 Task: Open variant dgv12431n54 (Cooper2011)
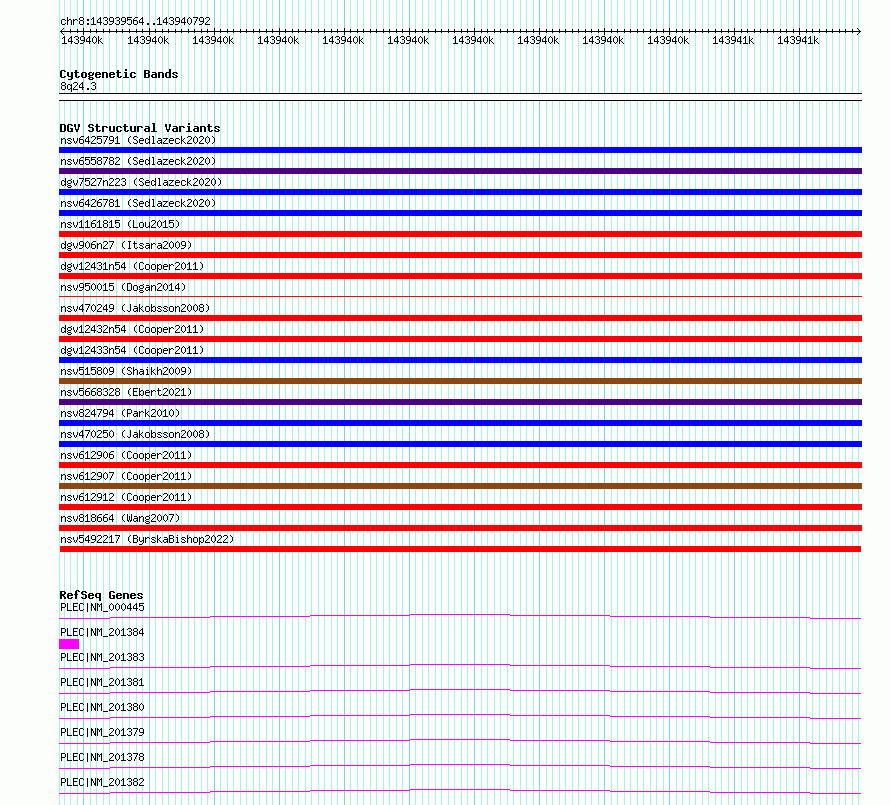132,266
